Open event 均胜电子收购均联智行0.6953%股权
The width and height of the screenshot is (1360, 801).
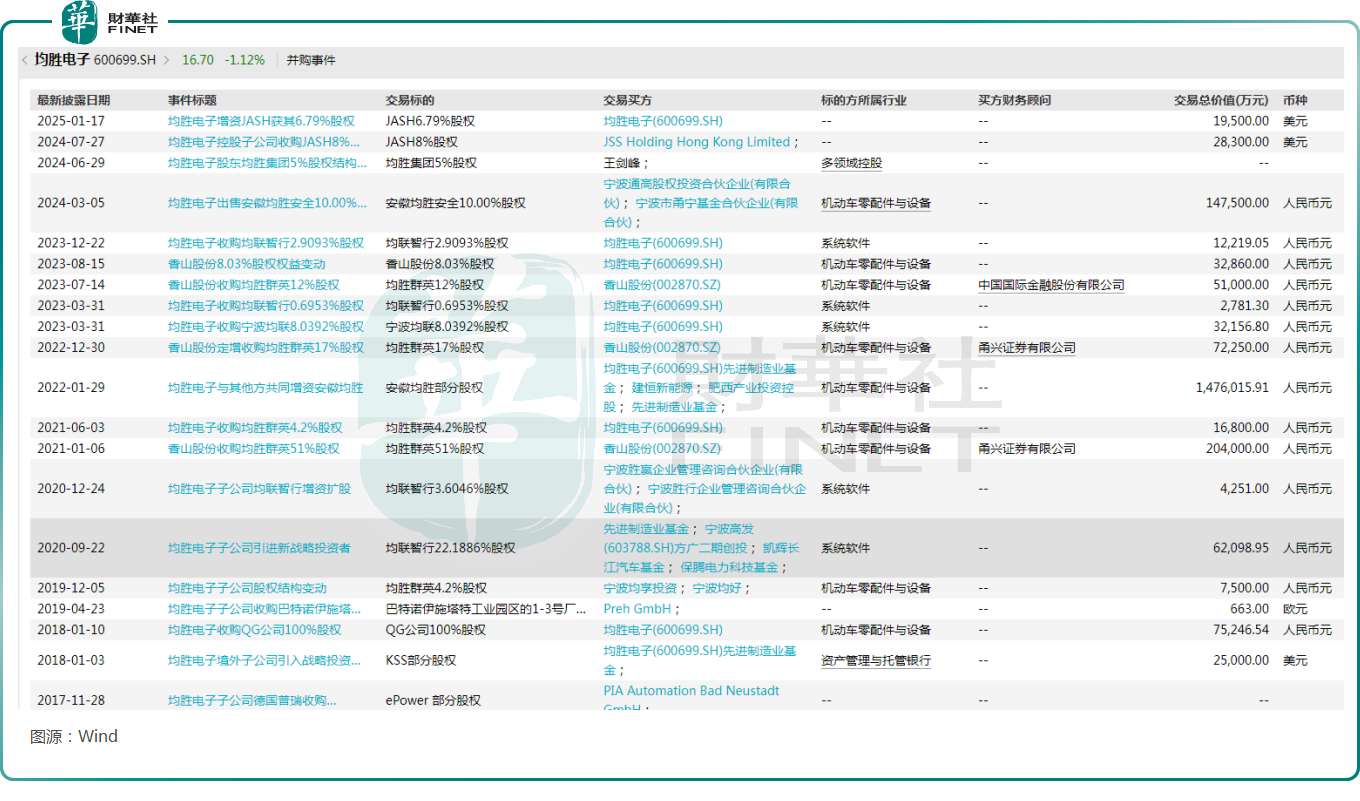(x=266, y=306)
